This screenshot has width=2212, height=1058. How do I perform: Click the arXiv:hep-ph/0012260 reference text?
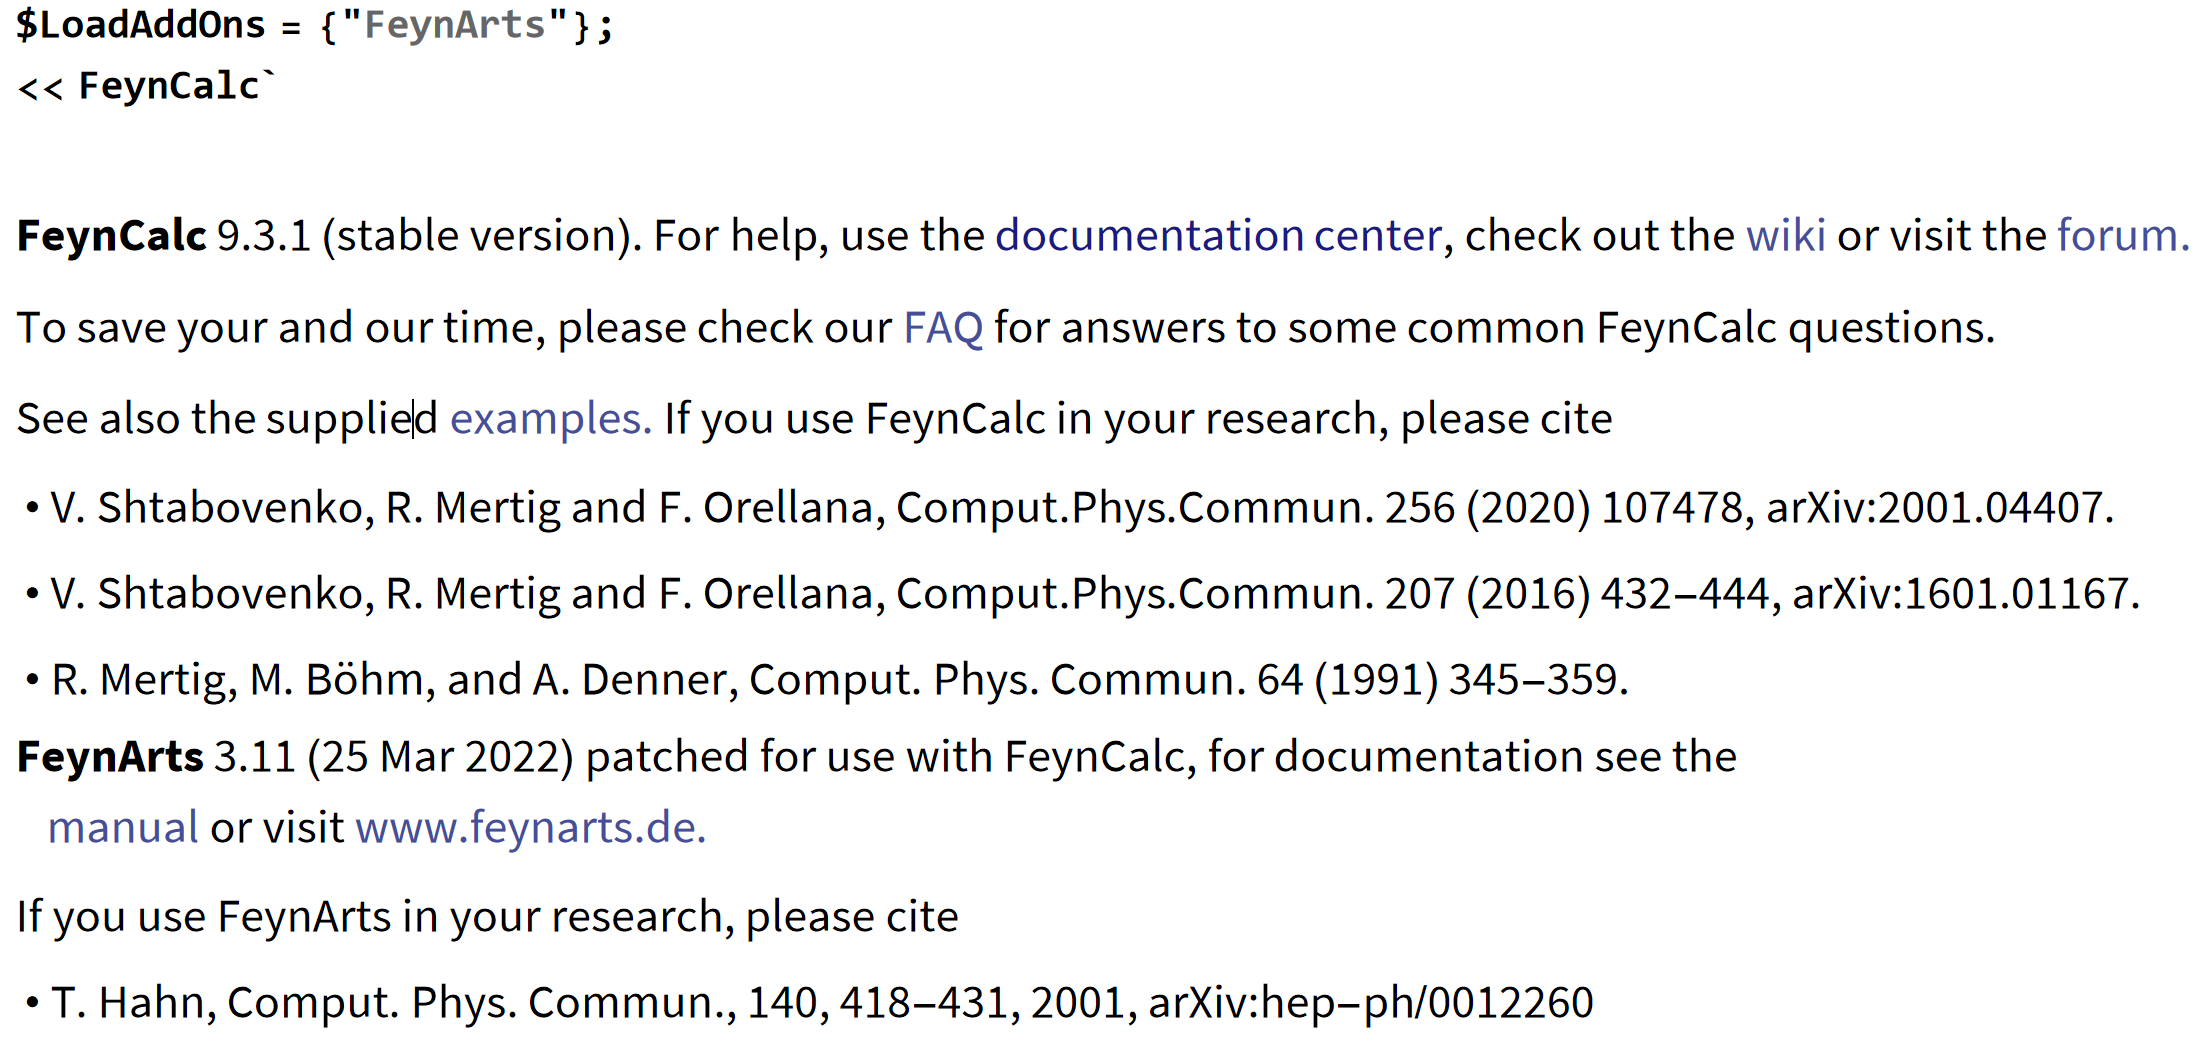[1370, 1003]
